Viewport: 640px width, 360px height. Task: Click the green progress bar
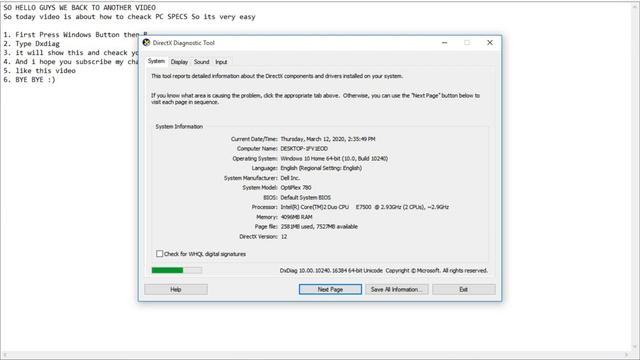[176, 270]
